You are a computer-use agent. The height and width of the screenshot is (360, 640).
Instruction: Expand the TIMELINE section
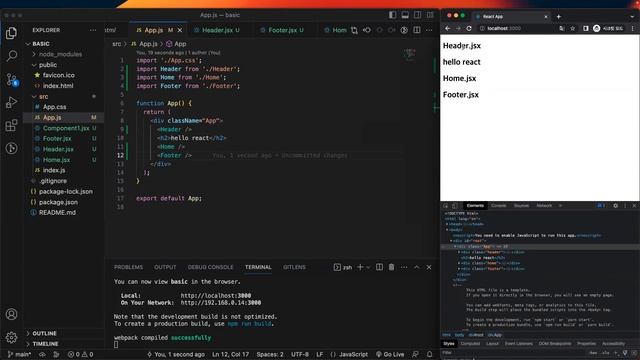(45, 344)
